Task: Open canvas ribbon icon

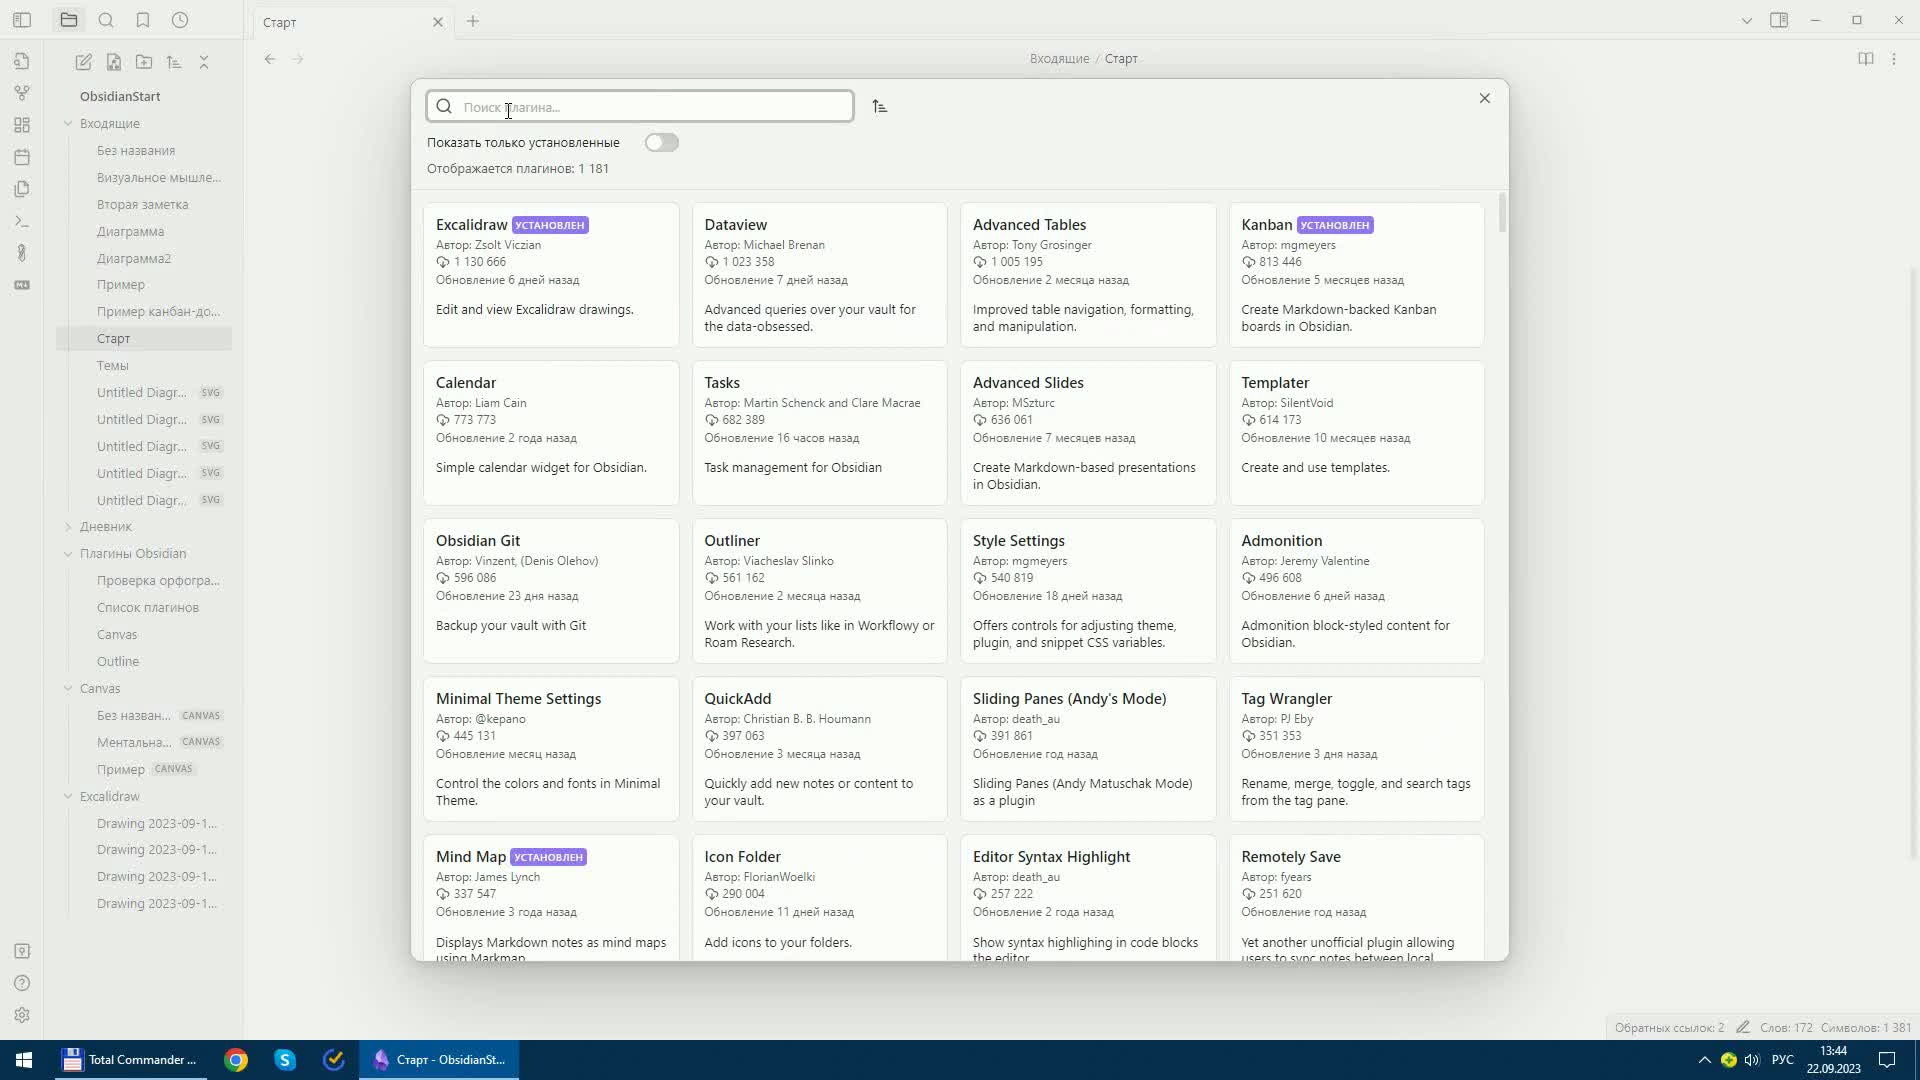Action: pyautogui.click(x=22, y=125)
